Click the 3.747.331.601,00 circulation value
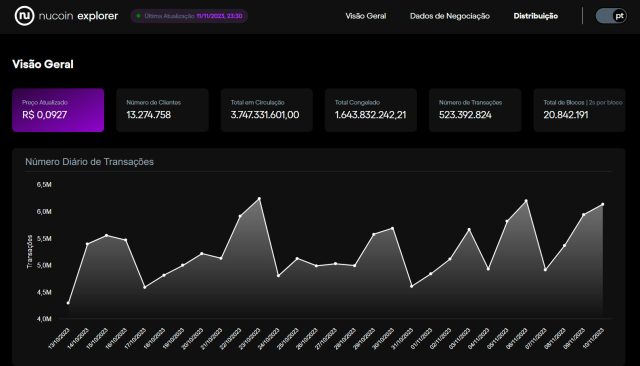The height and width of the screenshot is (366, 640). click(265, 115)
